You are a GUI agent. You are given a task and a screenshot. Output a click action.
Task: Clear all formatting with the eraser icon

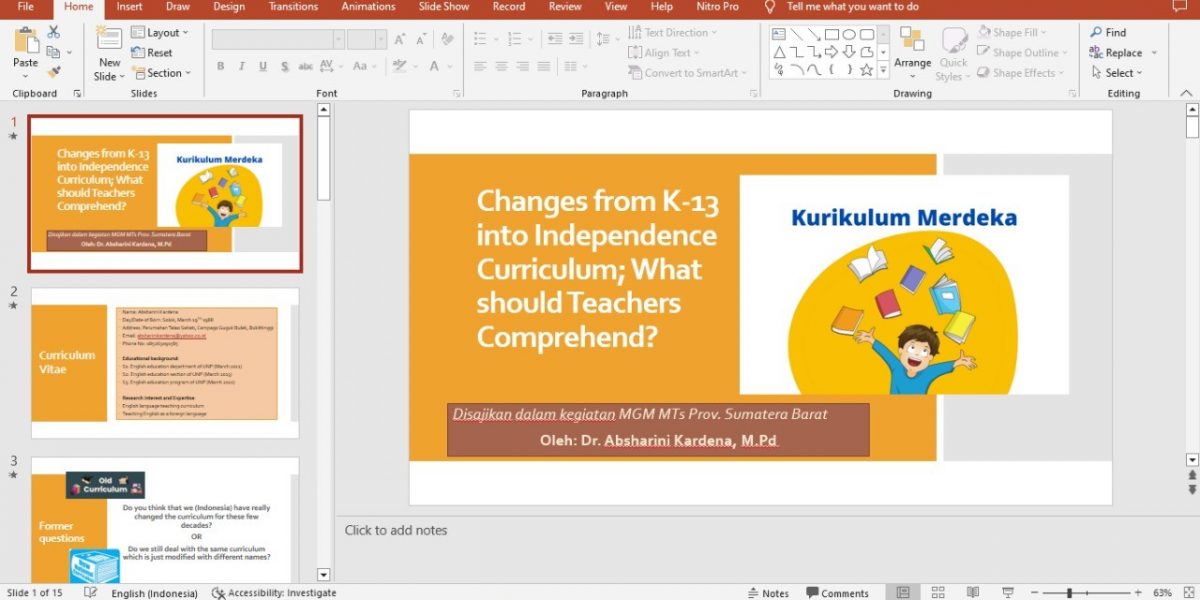point(447,40)
